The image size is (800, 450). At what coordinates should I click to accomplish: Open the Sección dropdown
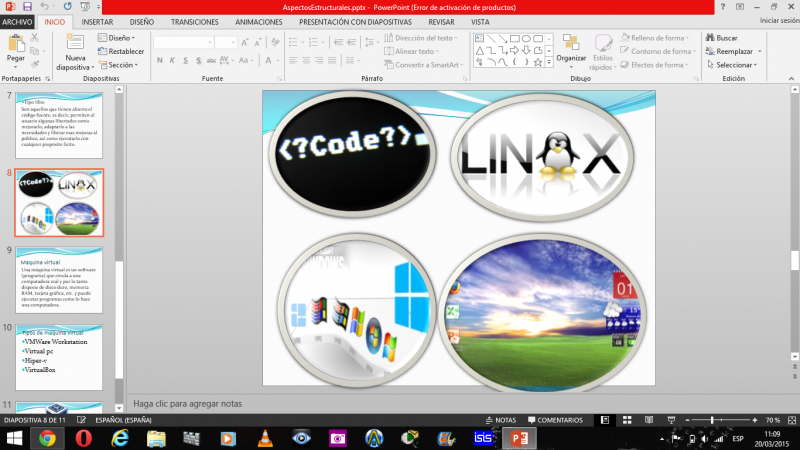click(118, 65)
